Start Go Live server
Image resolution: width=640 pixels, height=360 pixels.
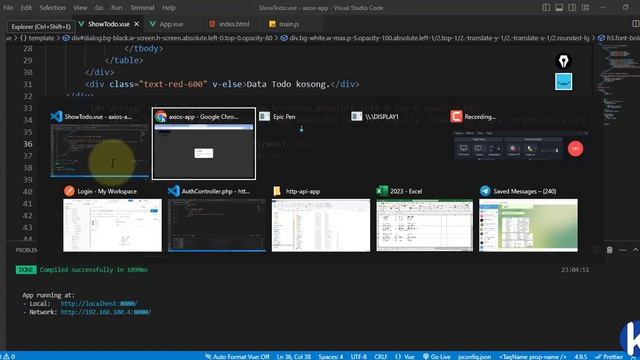[436, 356]
